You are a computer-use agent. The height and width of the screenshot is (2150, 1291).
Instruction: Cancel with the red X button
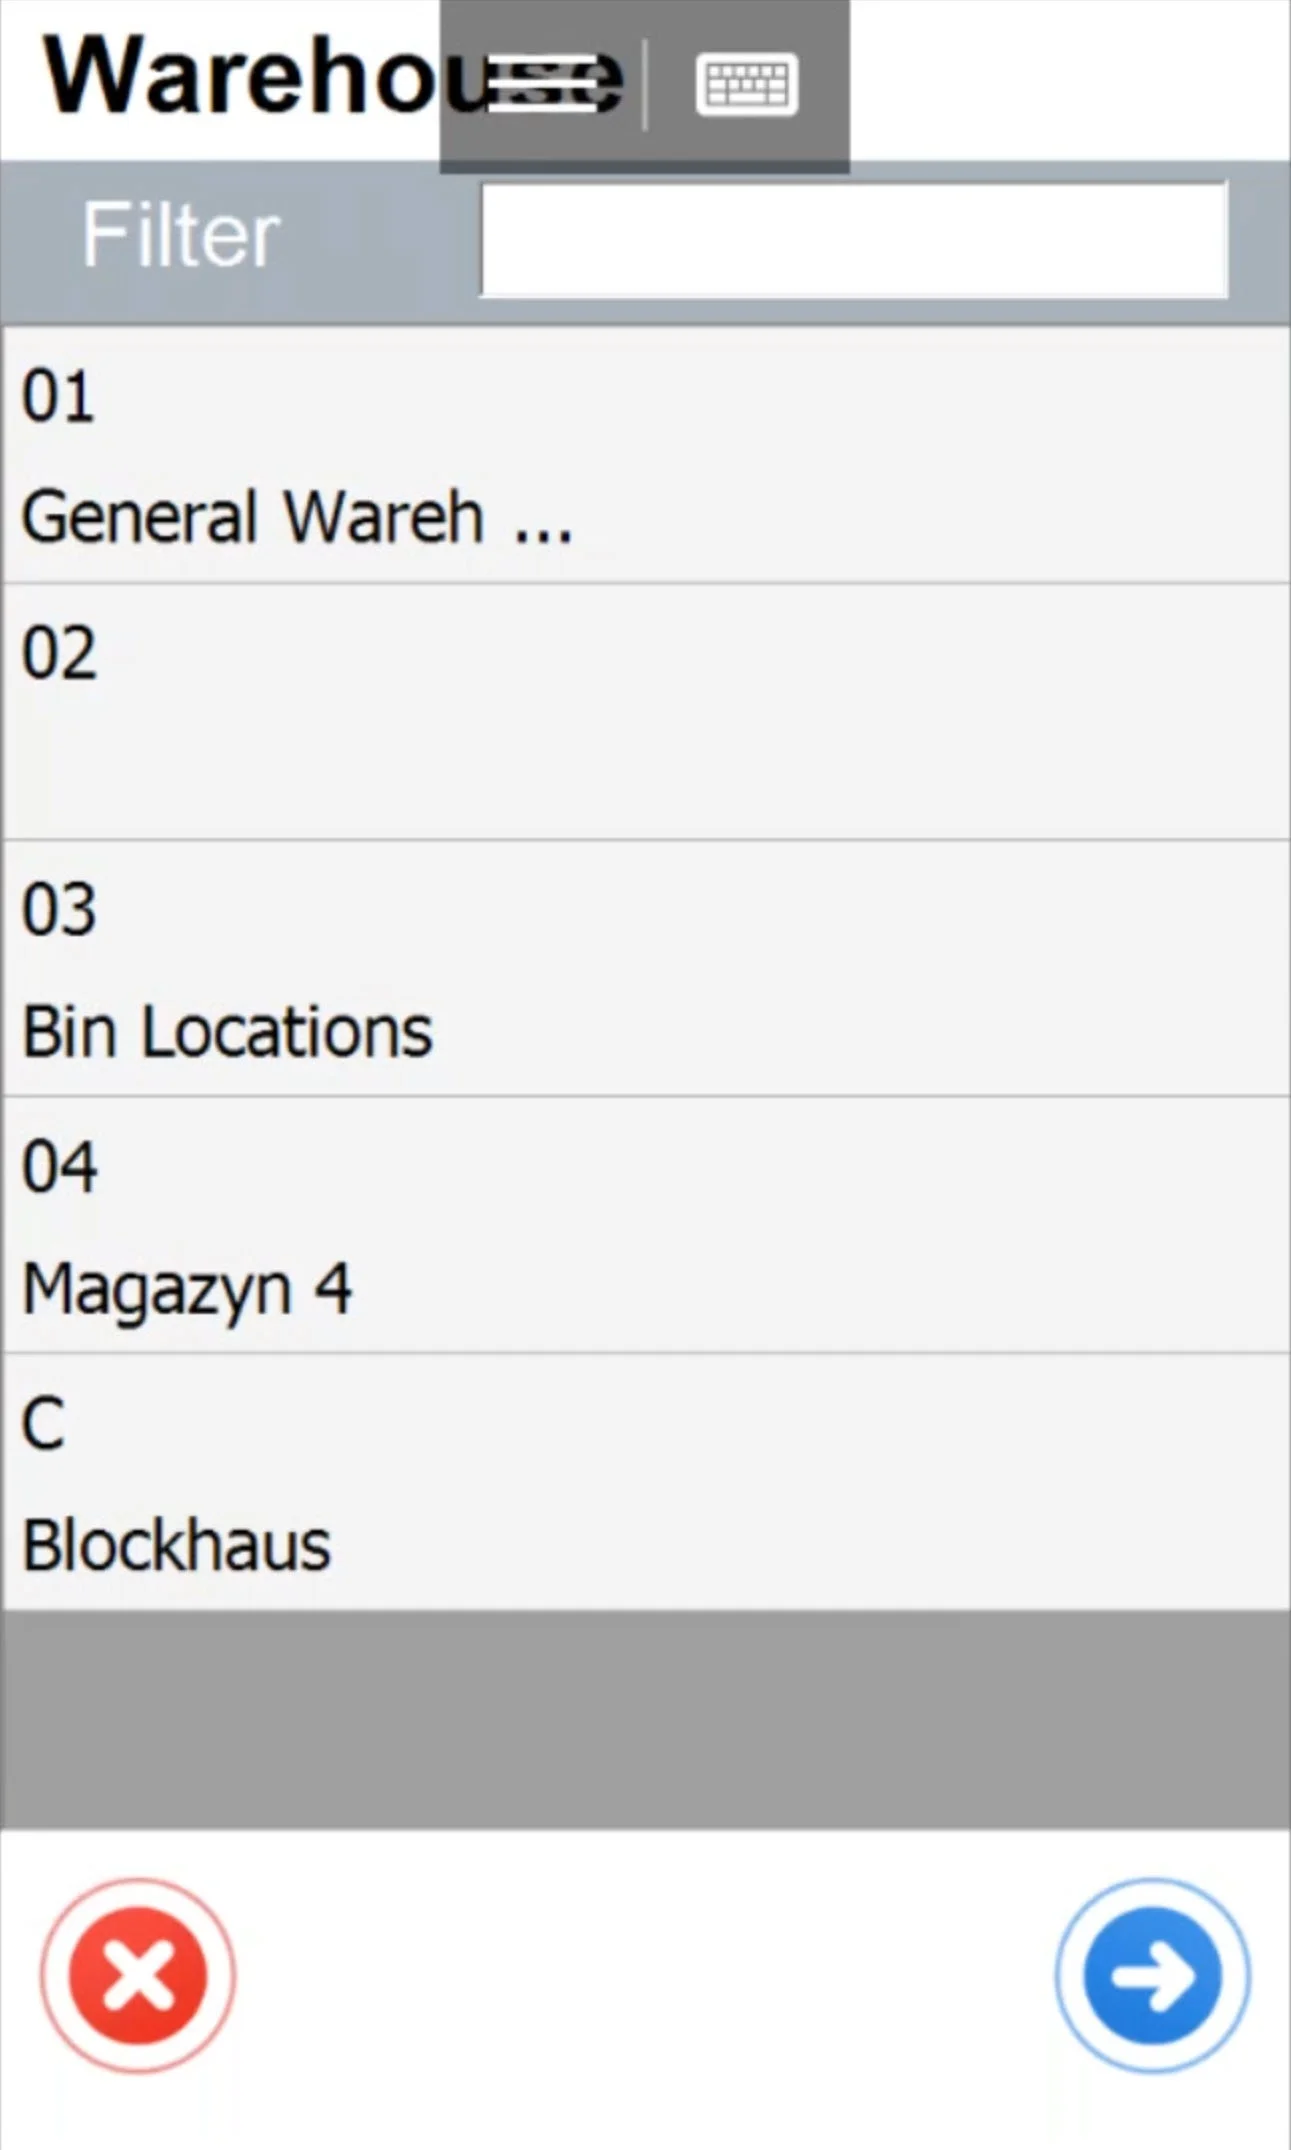138,1976
